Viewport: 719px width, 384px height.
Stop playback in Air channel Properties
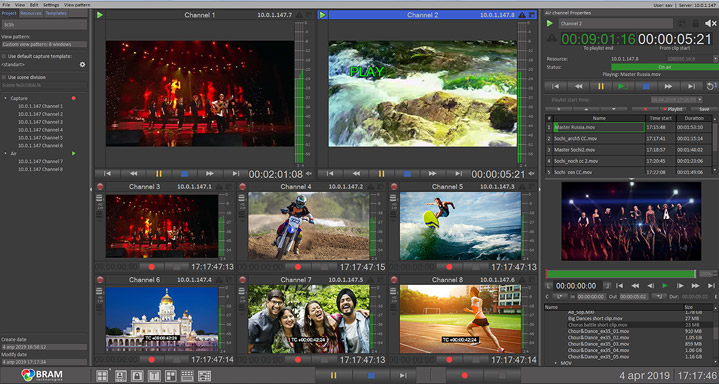coord(646,86)
